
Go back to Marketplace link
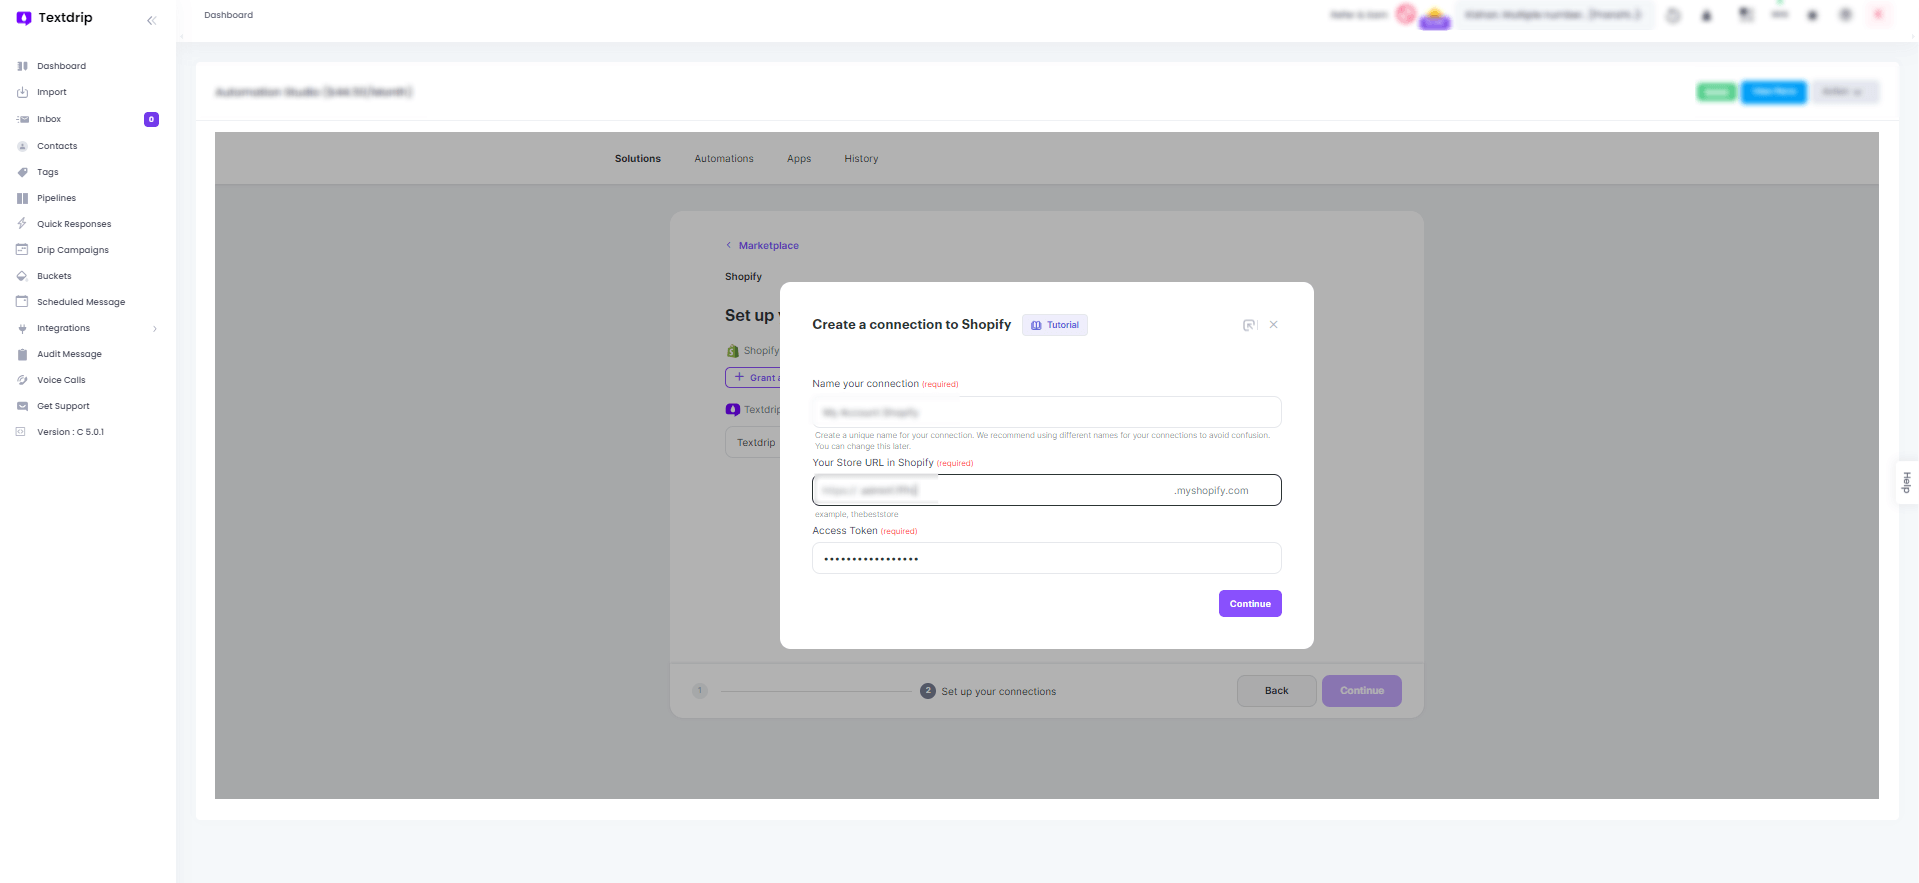[x=769, y=246]
